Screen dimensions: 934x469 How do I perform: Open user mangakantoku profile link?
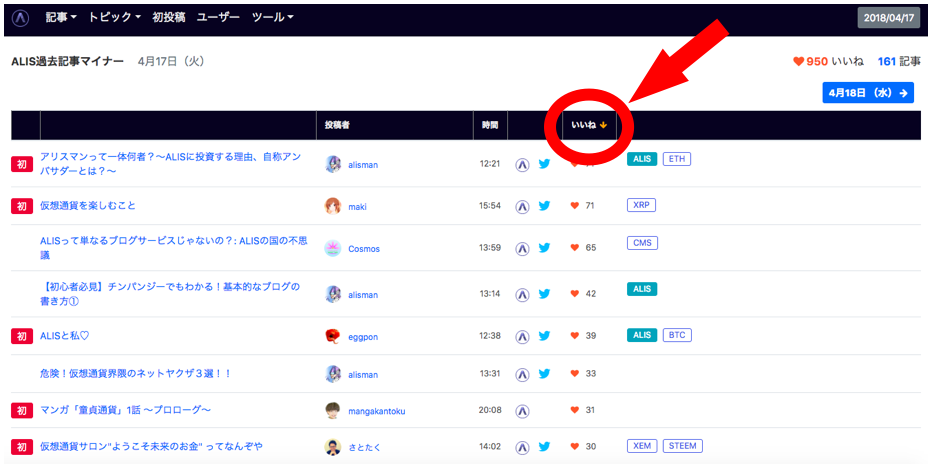tap(377, 411)
